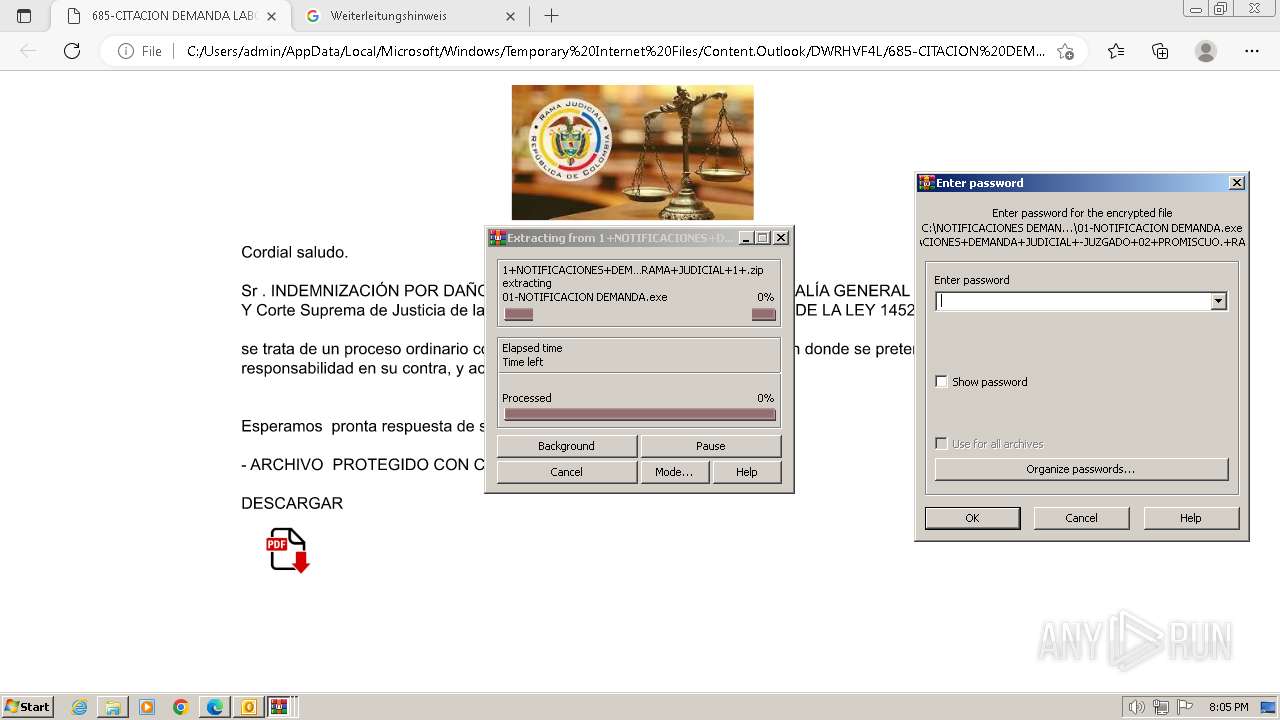Close the extracting dialog
This screenshot has height=720, width=1280.
781,238
